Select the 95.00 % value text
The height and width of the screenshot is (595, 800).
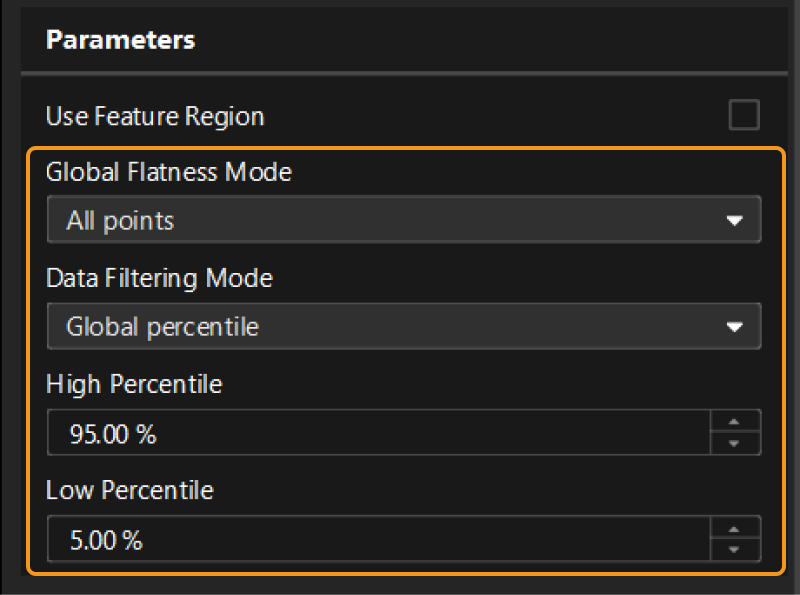[x=112, y=434]
